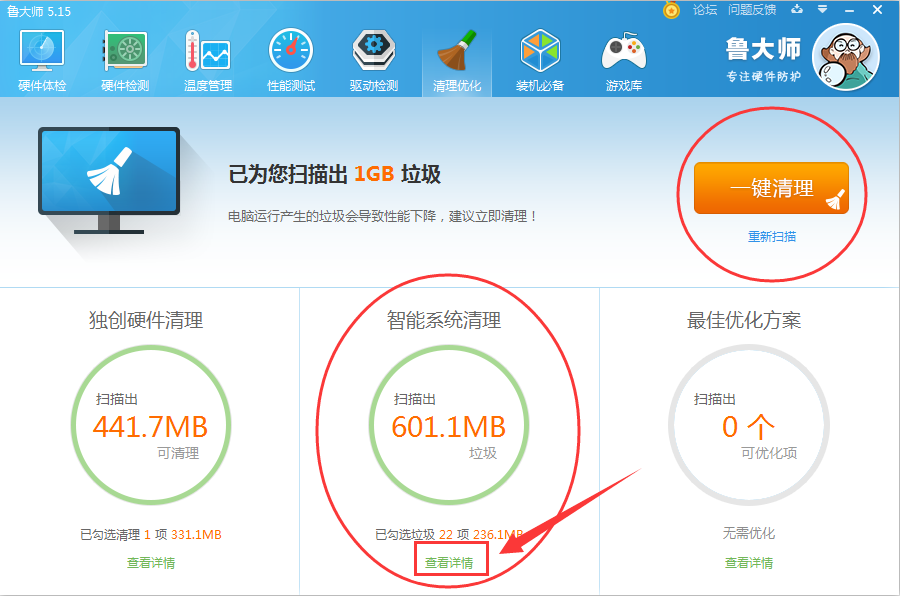This screenshot has width=900, height=596.
Task: View details under 独创硬件清理
Action: pos(151,560)
